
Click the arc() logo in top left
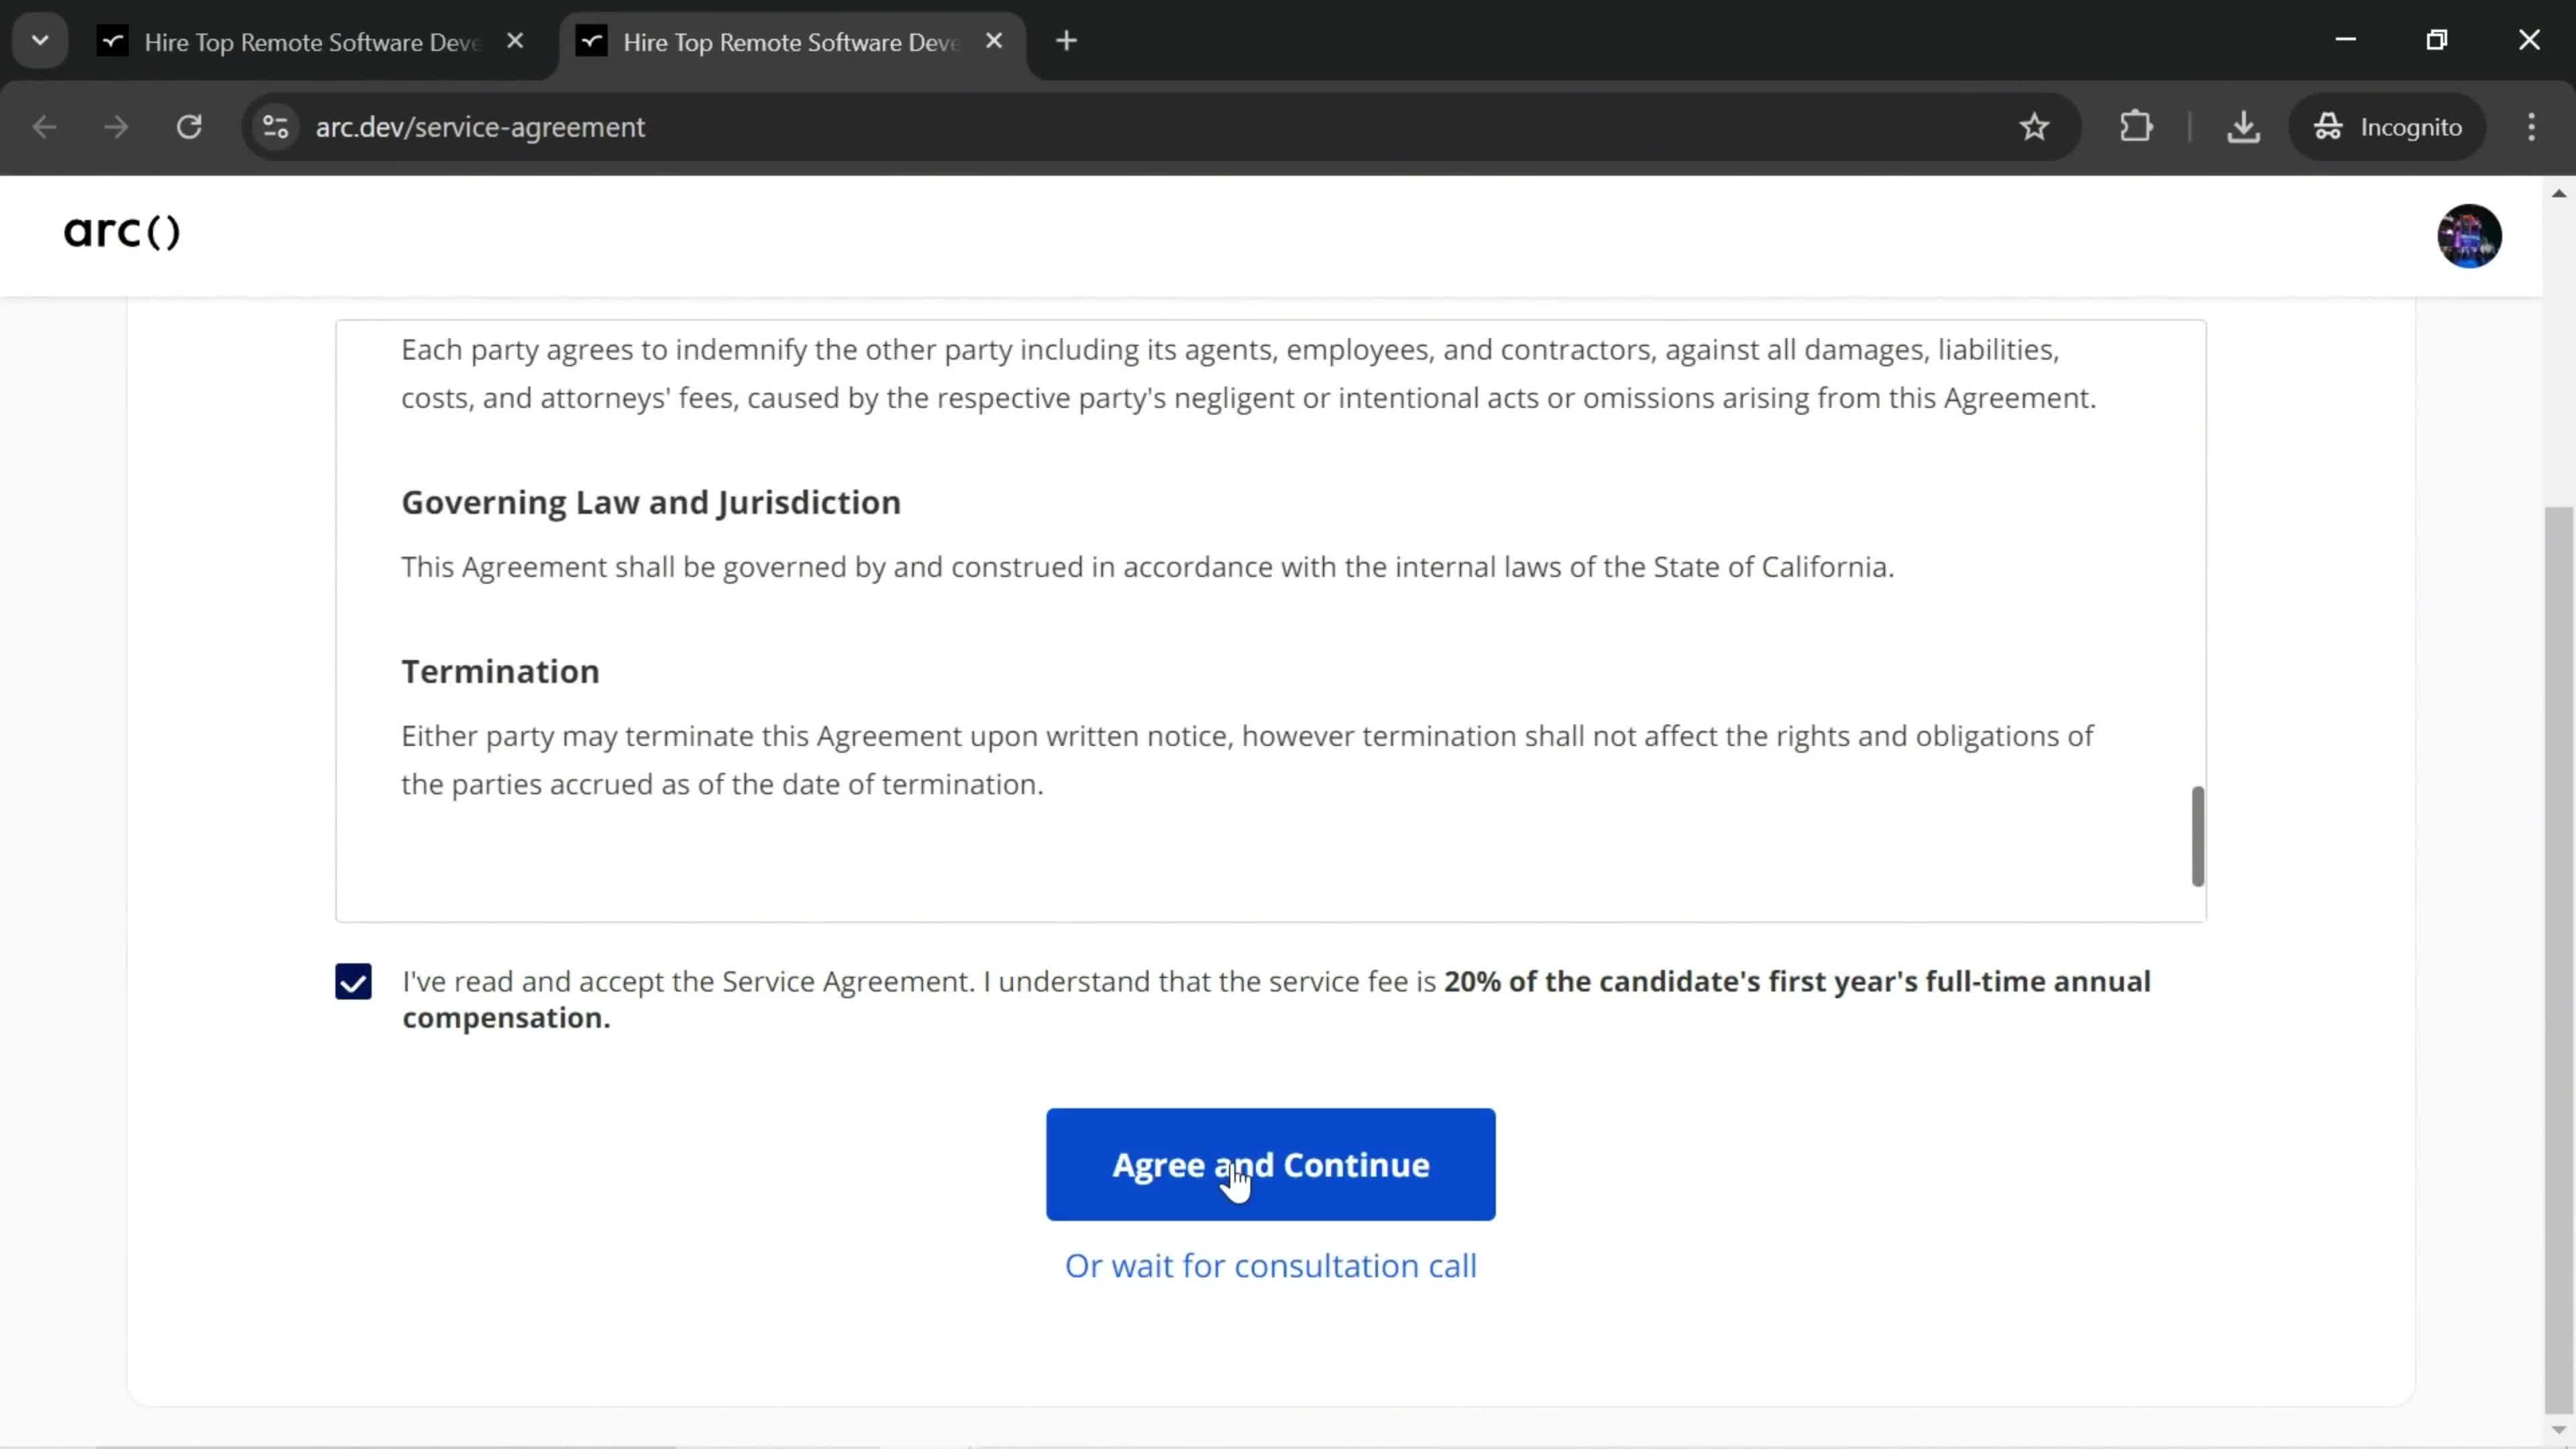(120, 231)
